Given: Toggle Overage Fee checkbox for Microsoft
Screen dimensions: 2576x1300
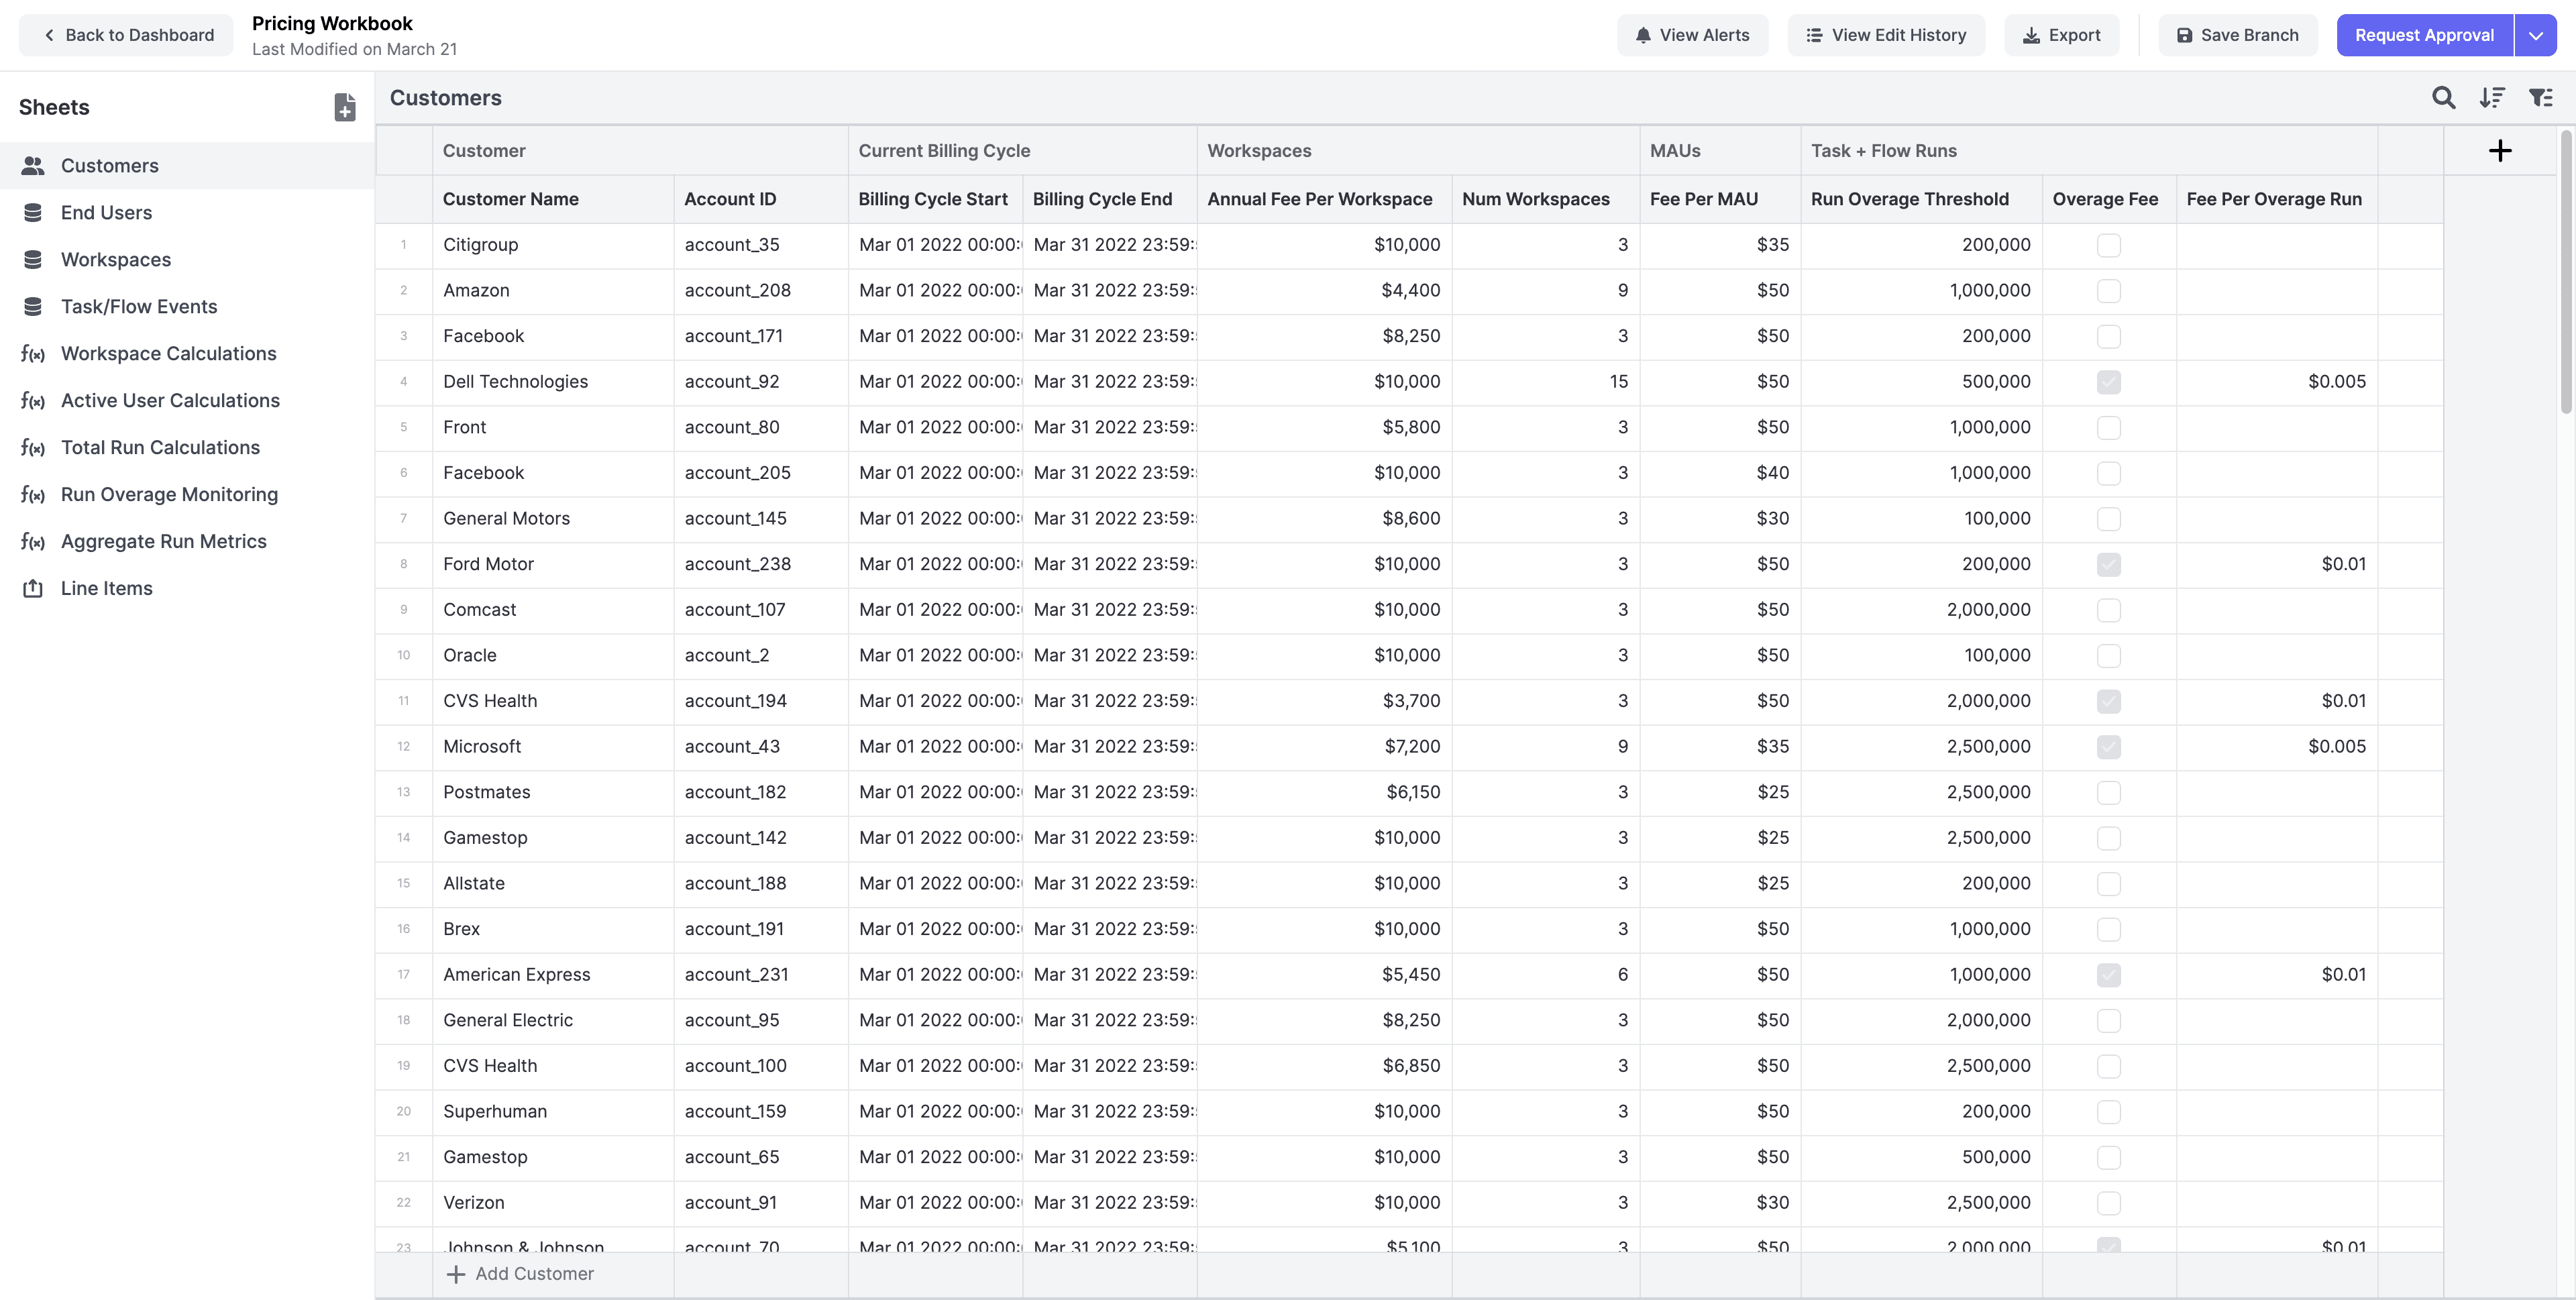Looking at the screenshot, I should pos(2109,747).
